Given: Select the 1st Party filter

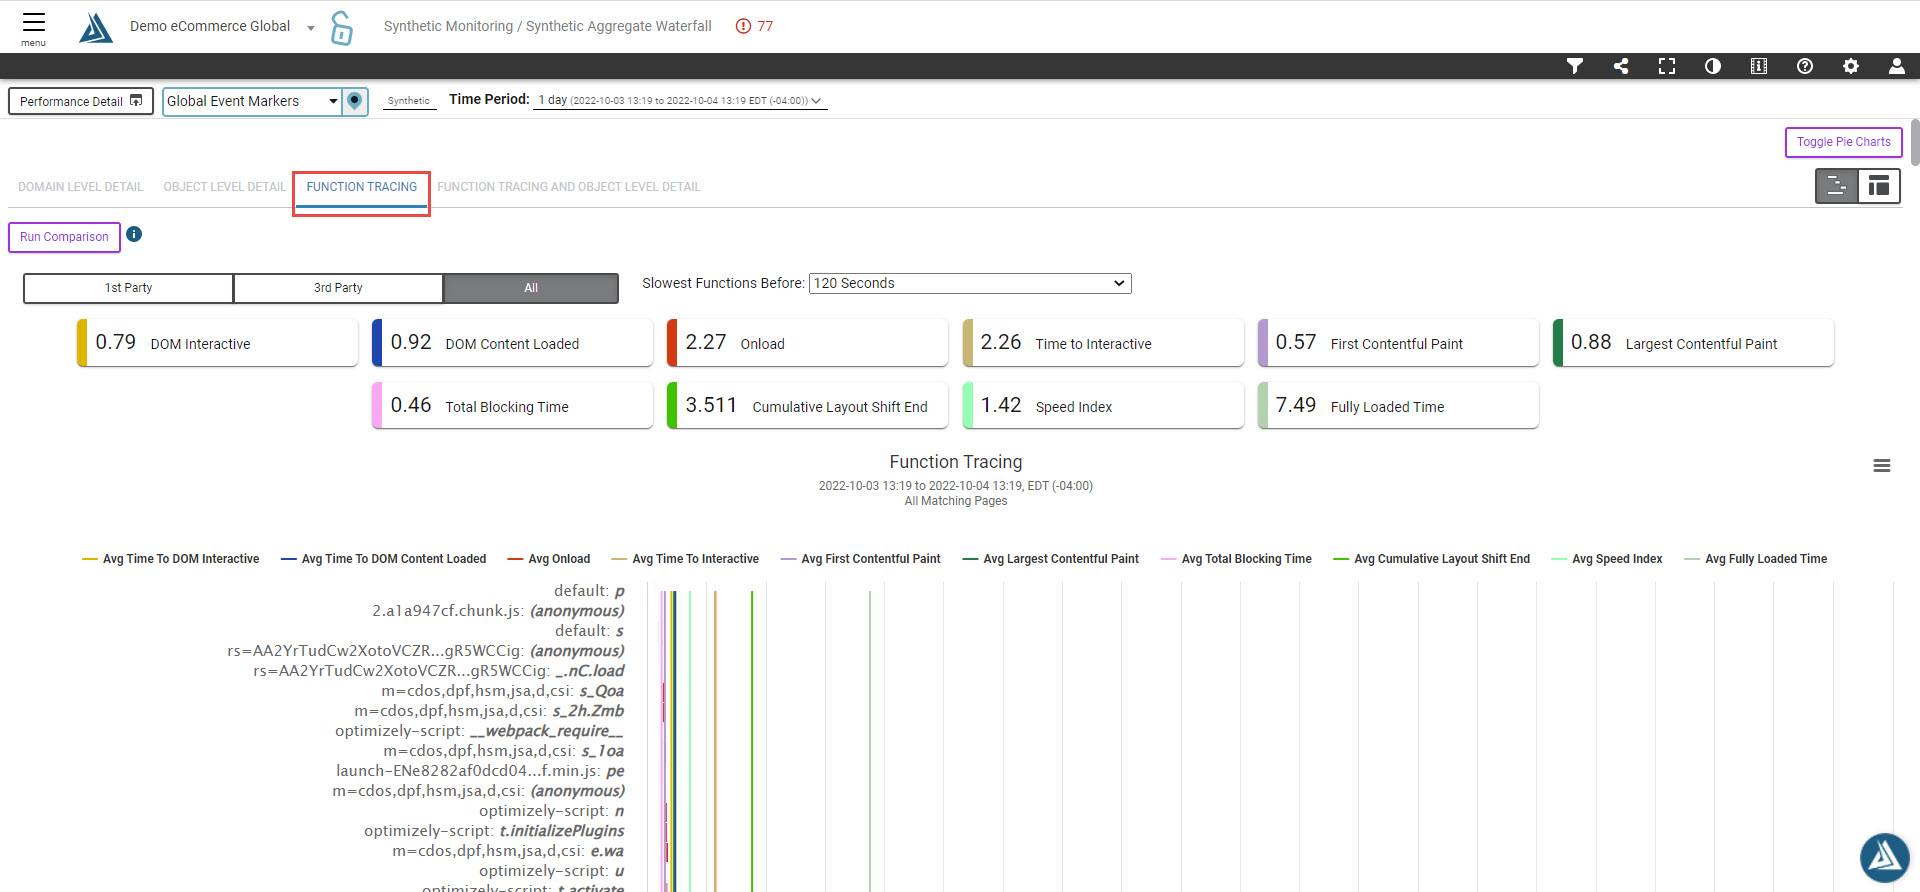Looking at the screenshot, I should point(128,288).
